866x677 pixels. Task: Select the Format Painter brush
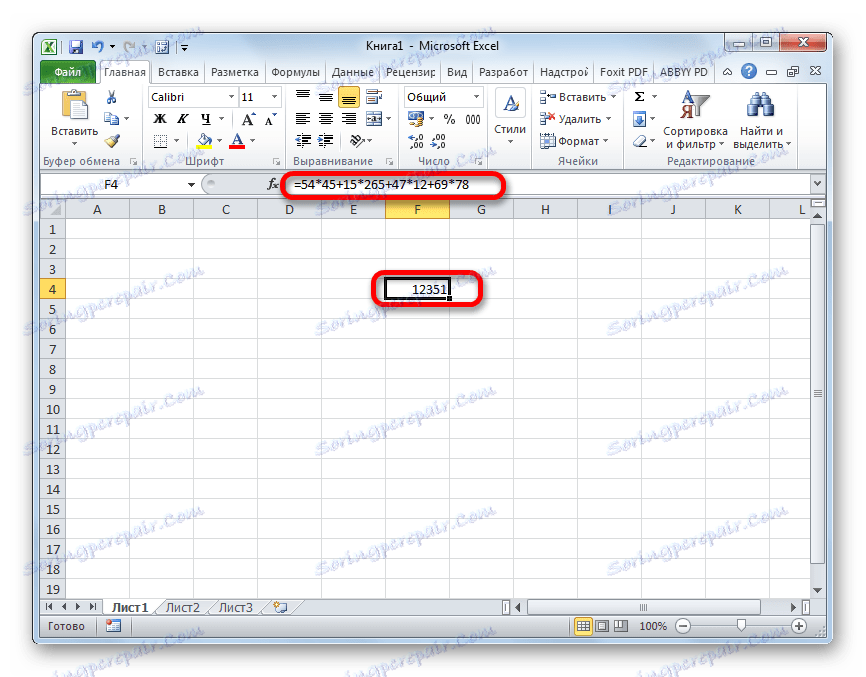coord(112,141)
